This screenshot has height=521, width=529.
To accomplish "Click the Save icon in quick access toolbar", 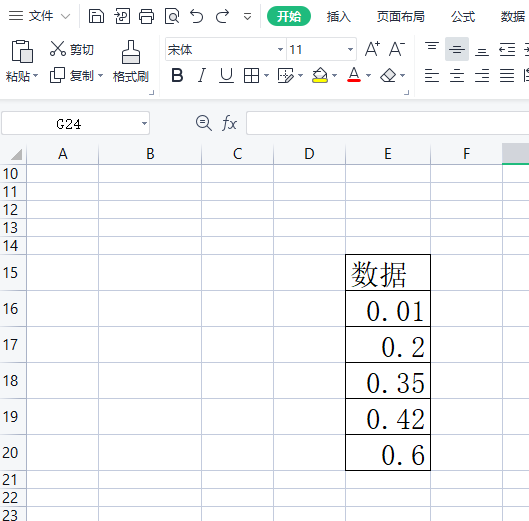I will pos(96,16).
